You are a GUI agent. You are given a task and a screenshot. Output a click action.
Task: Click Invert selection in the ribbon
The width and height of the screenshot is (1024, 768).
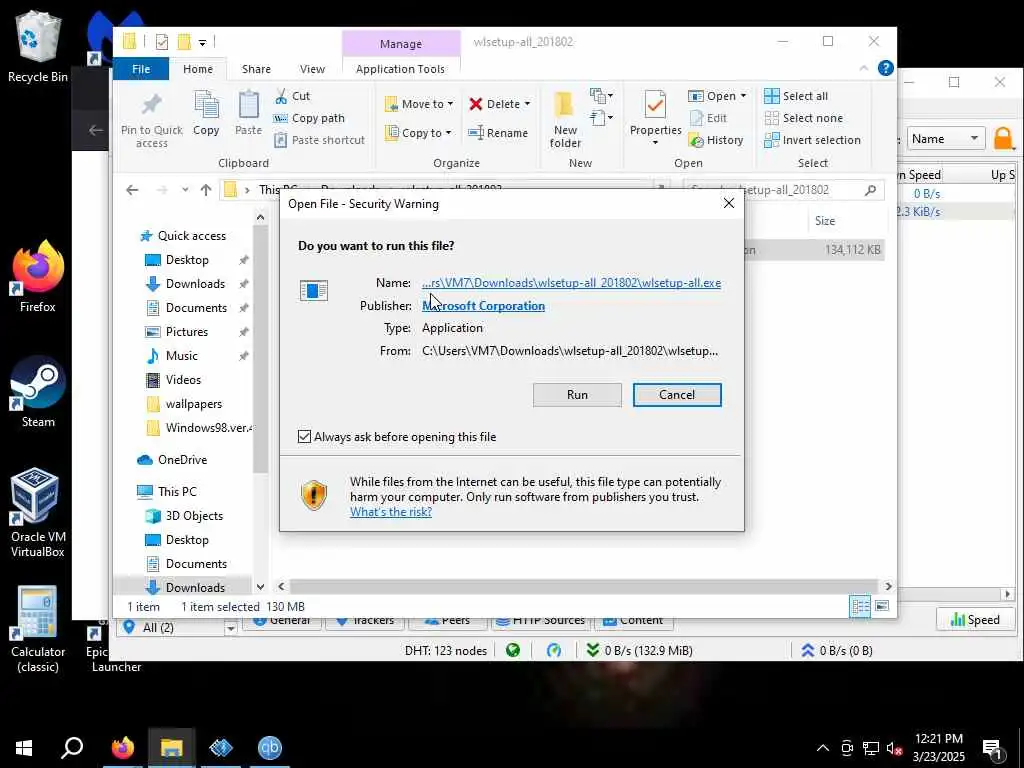pos(812,140)
